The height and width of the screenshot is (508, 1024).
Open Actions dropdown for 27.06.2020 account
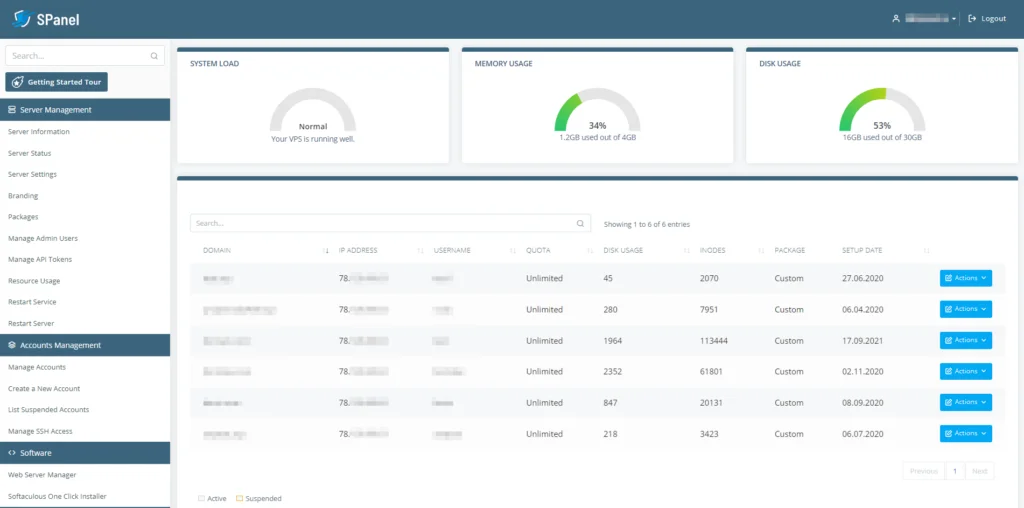(x=965, y=278)
